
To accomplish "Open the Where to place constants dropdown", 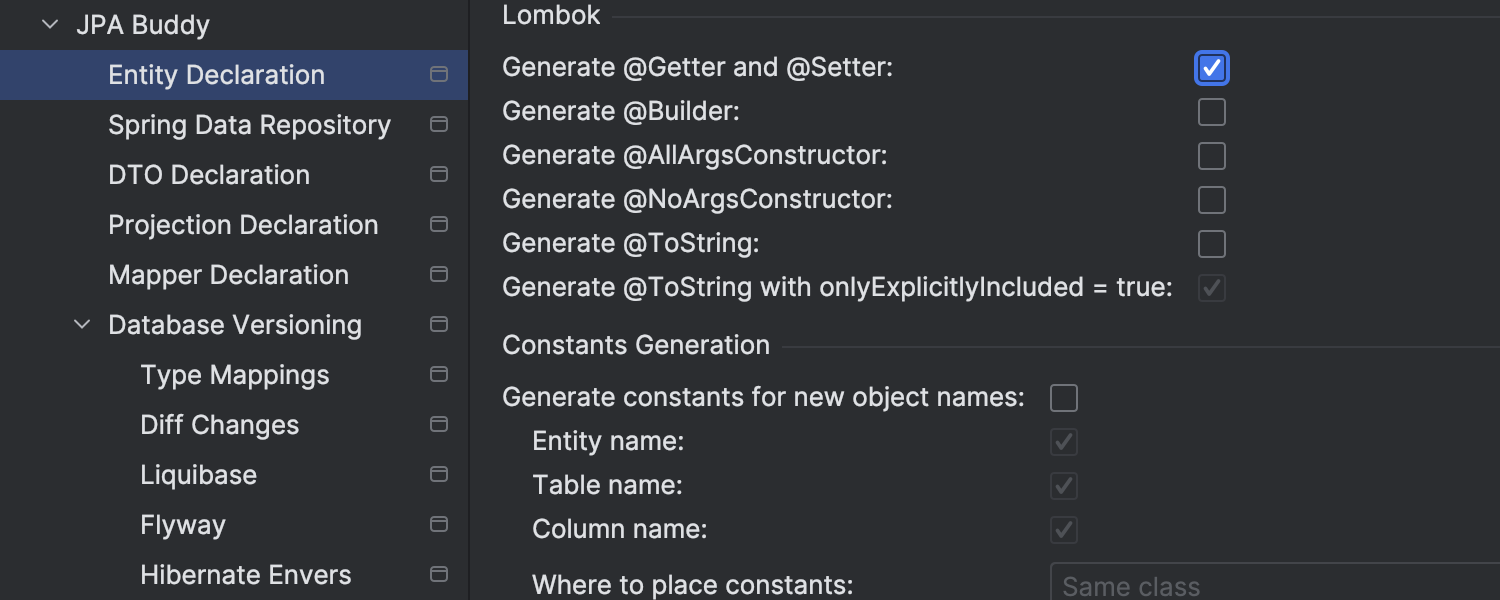I will coord(1275,584).
